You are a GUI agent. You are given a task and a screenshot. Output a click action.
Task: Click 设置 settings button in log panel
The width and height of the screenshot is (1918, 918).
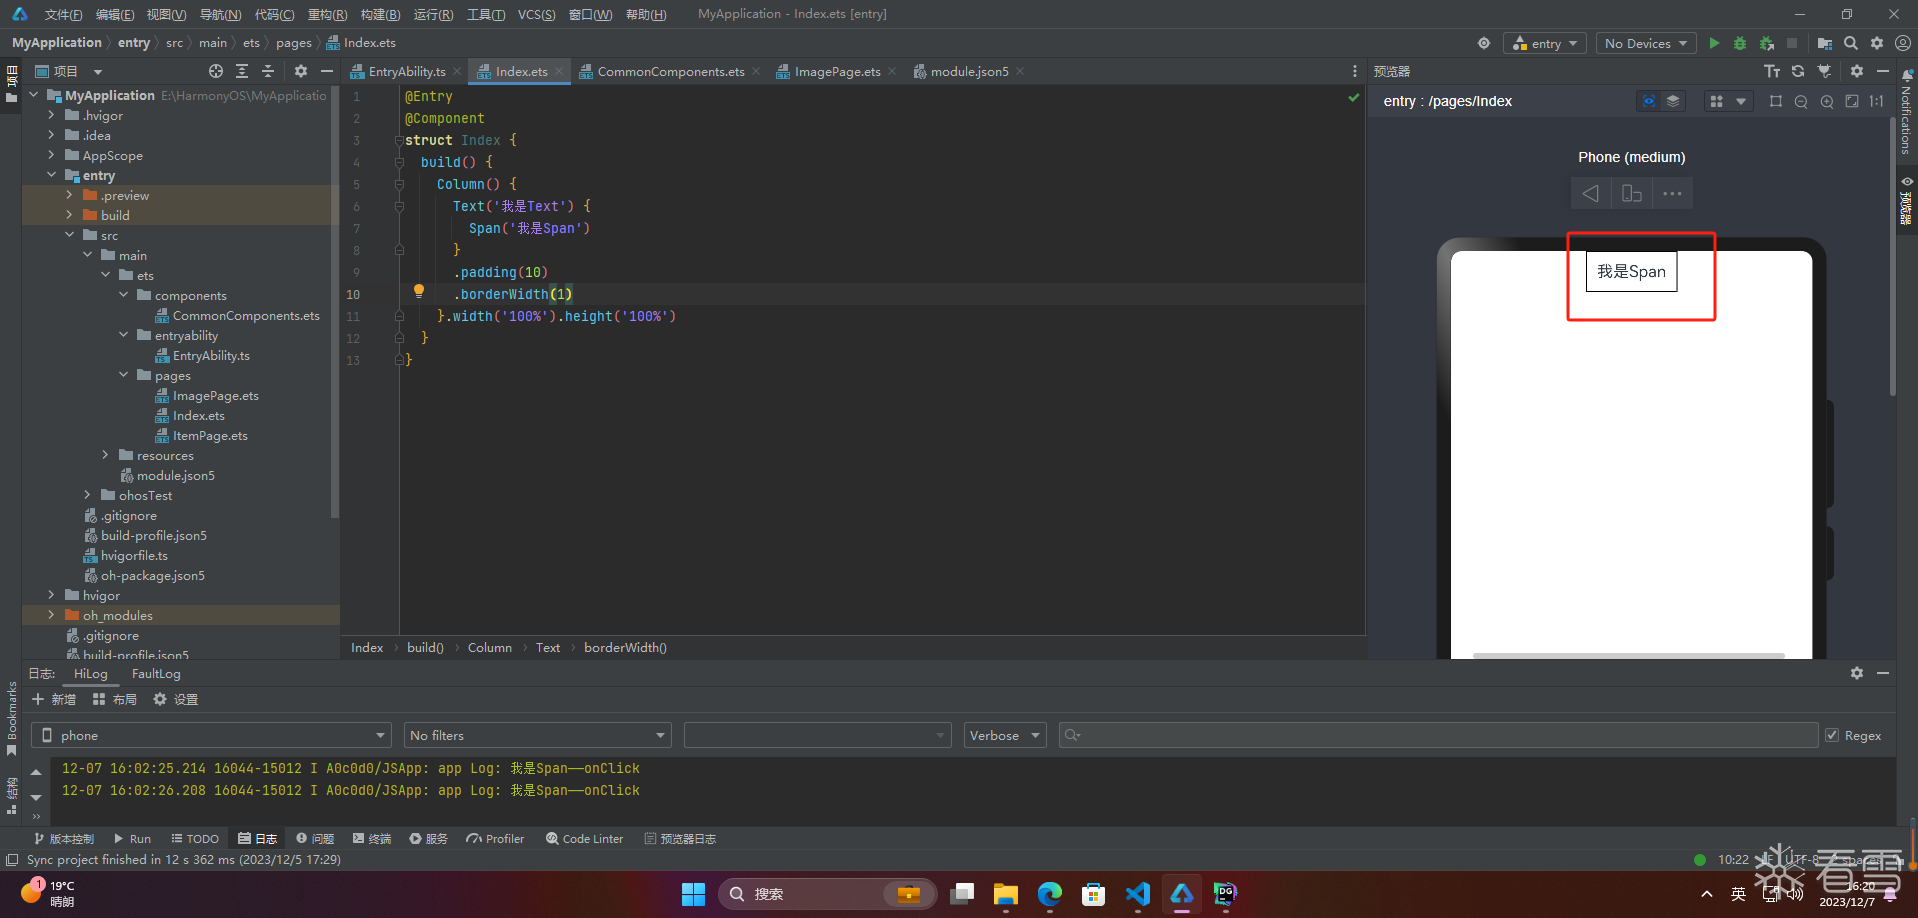(x=176, y=699)
